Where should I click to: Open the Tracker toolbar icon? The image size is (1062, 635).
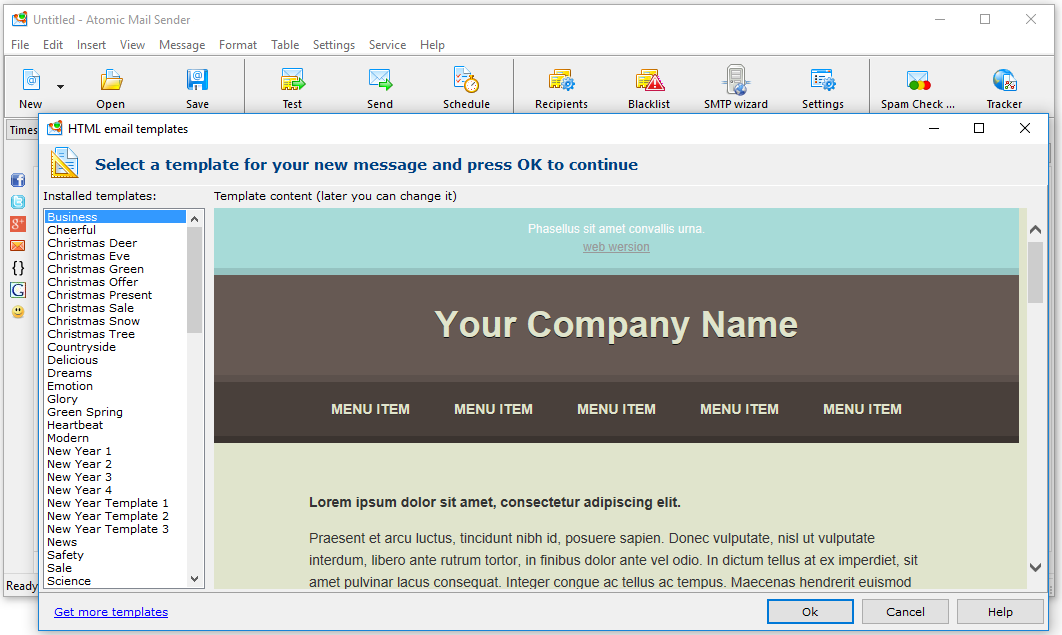coord(1004,80)
